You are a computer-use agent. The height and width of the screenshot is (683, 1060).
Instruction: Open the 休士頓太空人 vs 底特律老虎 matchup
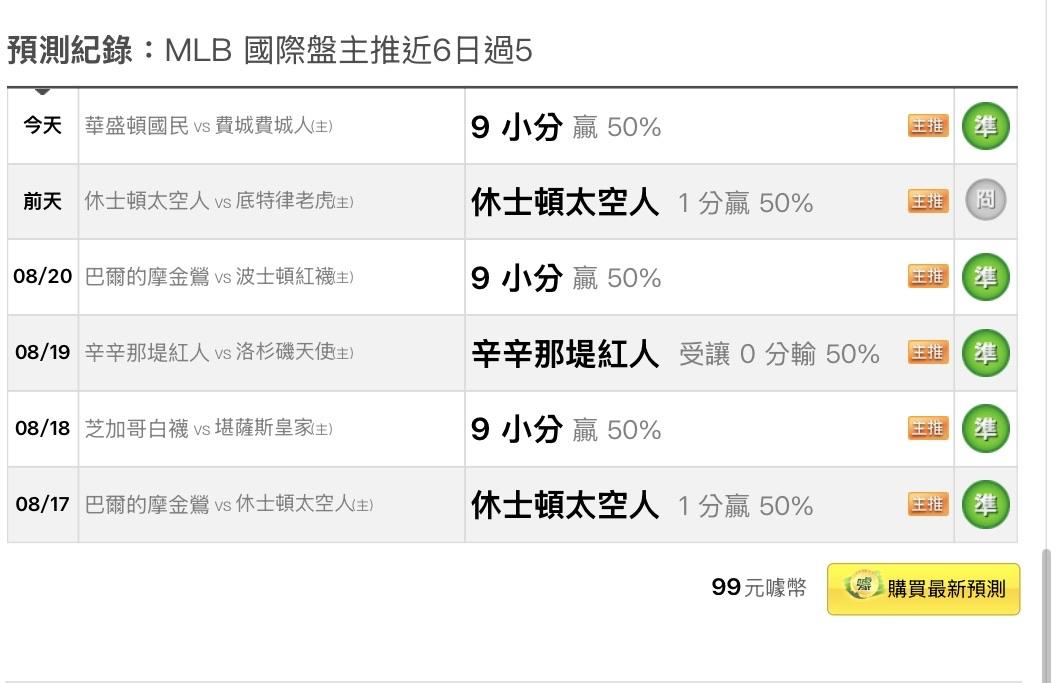[219, 201]
